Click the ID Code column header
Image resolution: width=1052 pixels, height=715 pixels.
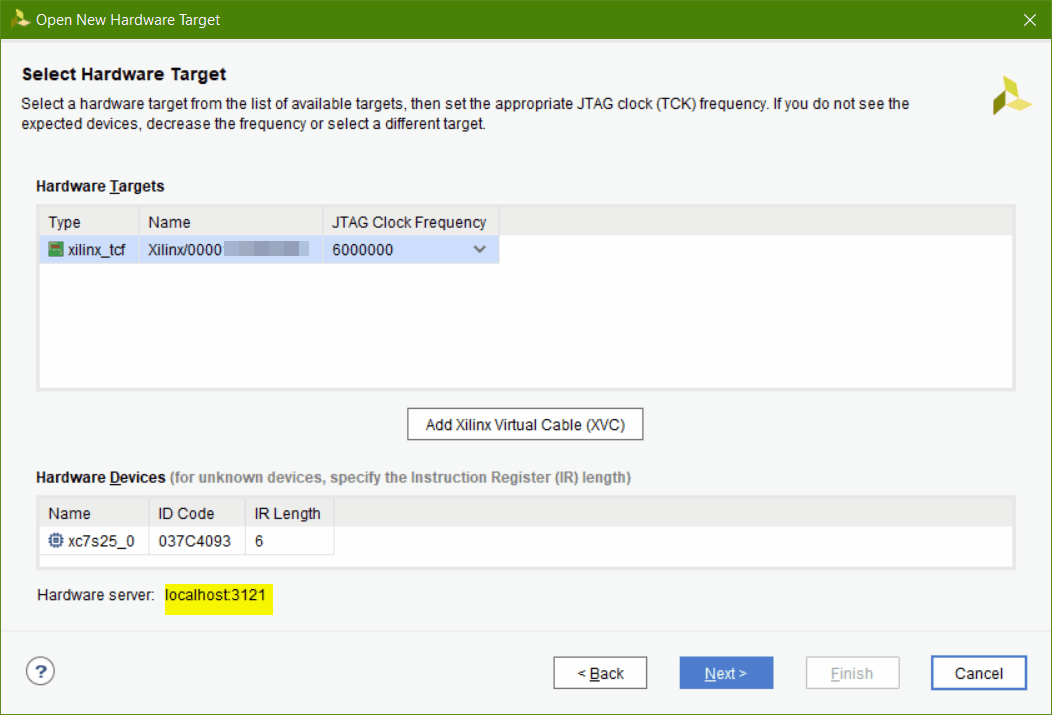(197, 513)
